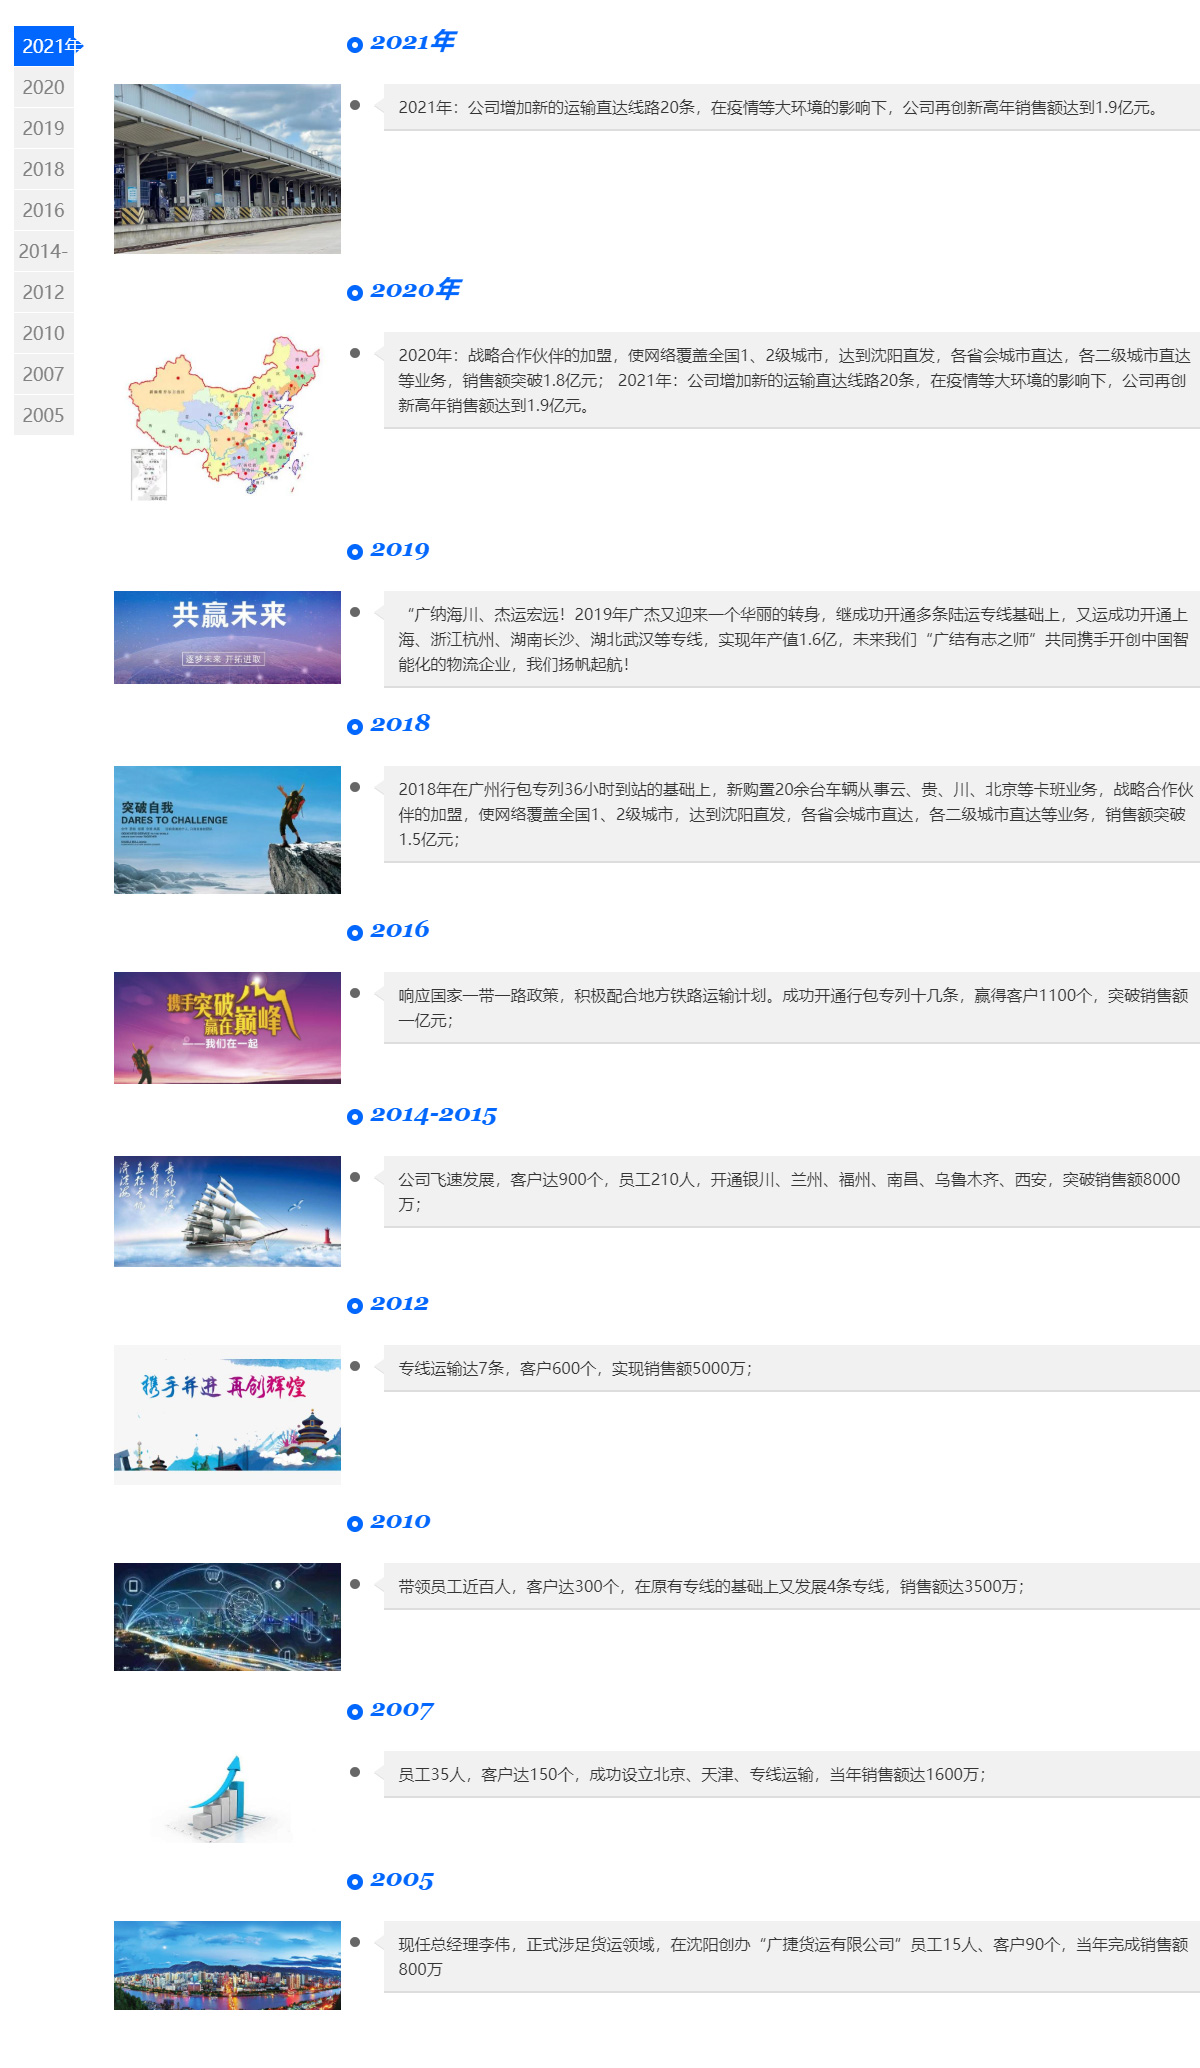This screenshot has width=1200, height=2068.
Task: Click 2012 in the year sidebar
Action: point(44,292)
